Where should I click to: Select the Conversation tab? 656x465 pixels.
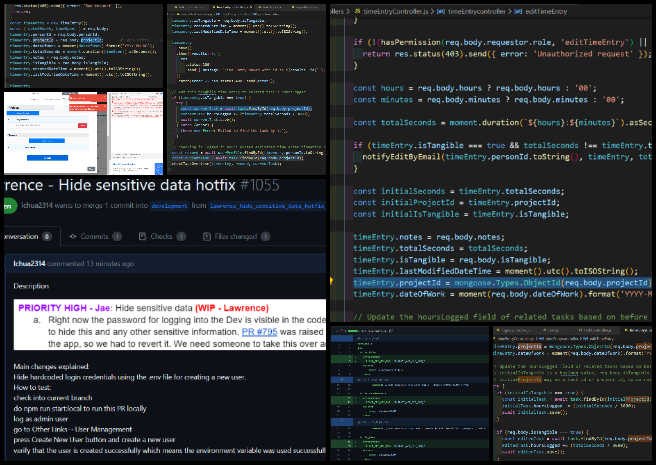pos(28,236)
